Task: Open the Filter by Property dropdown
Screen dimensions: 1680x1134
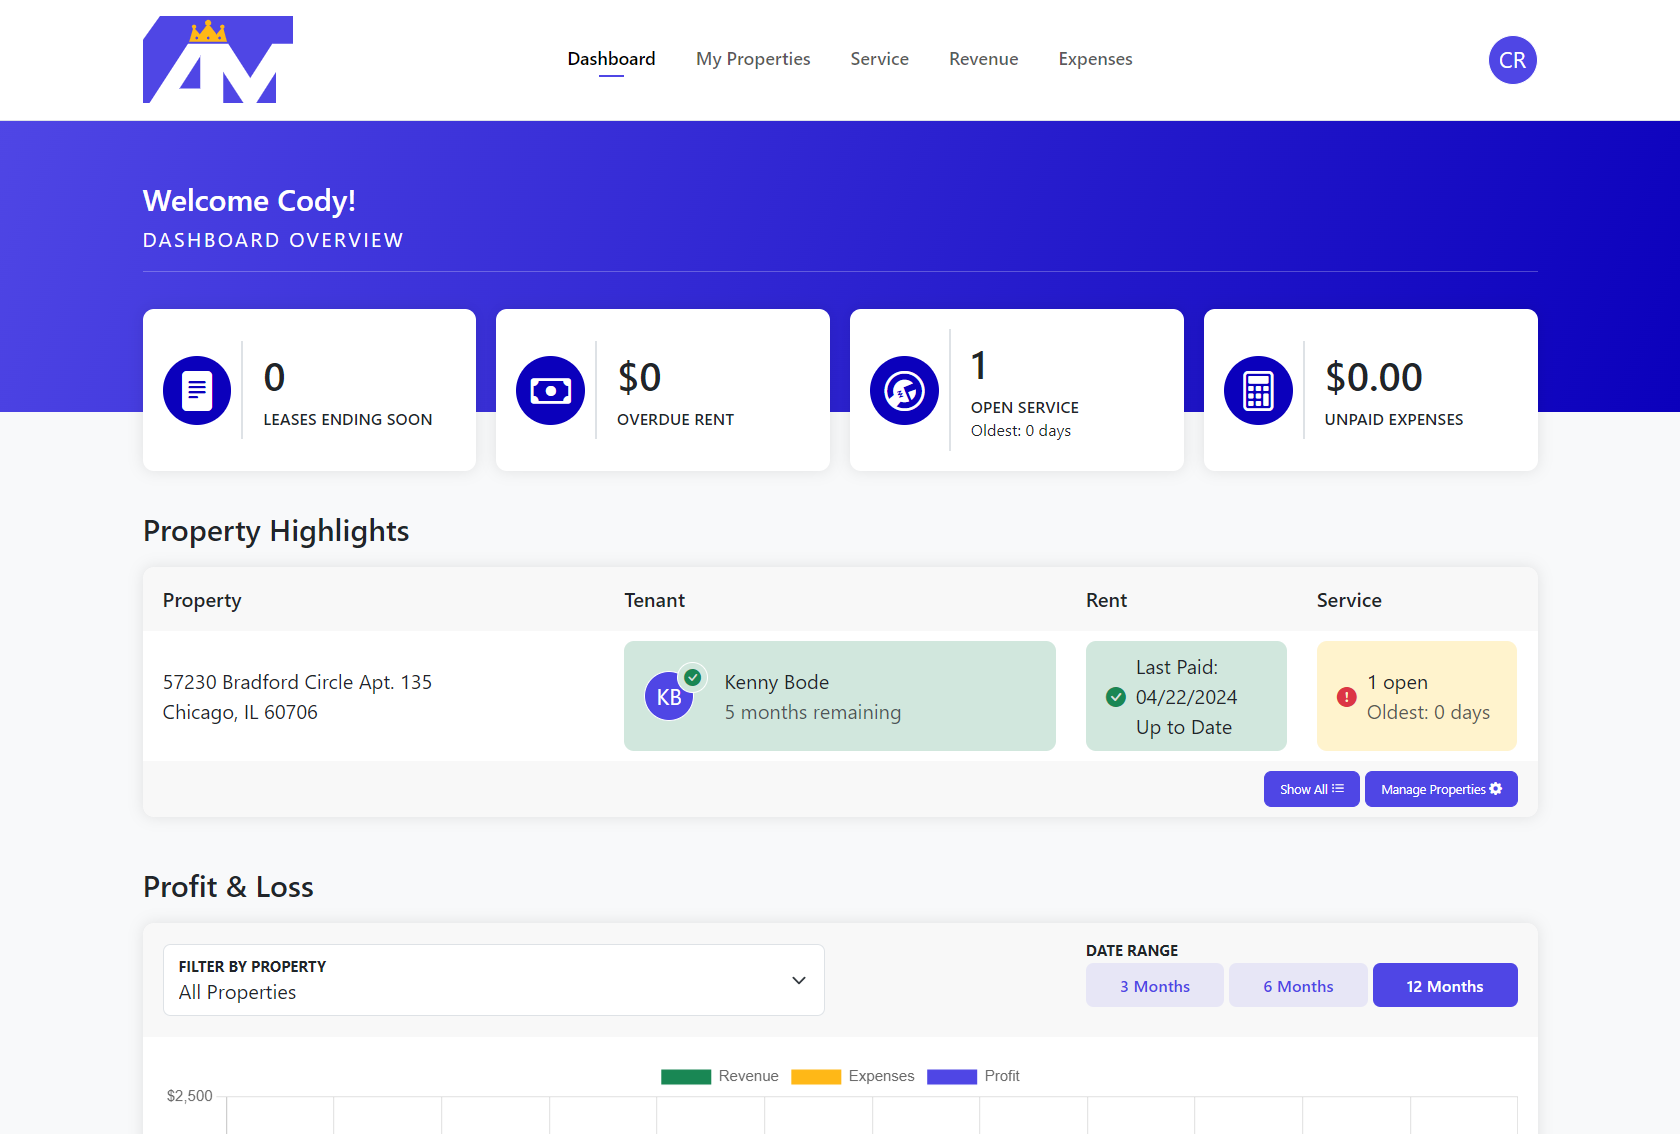Action: click(493, 980)
